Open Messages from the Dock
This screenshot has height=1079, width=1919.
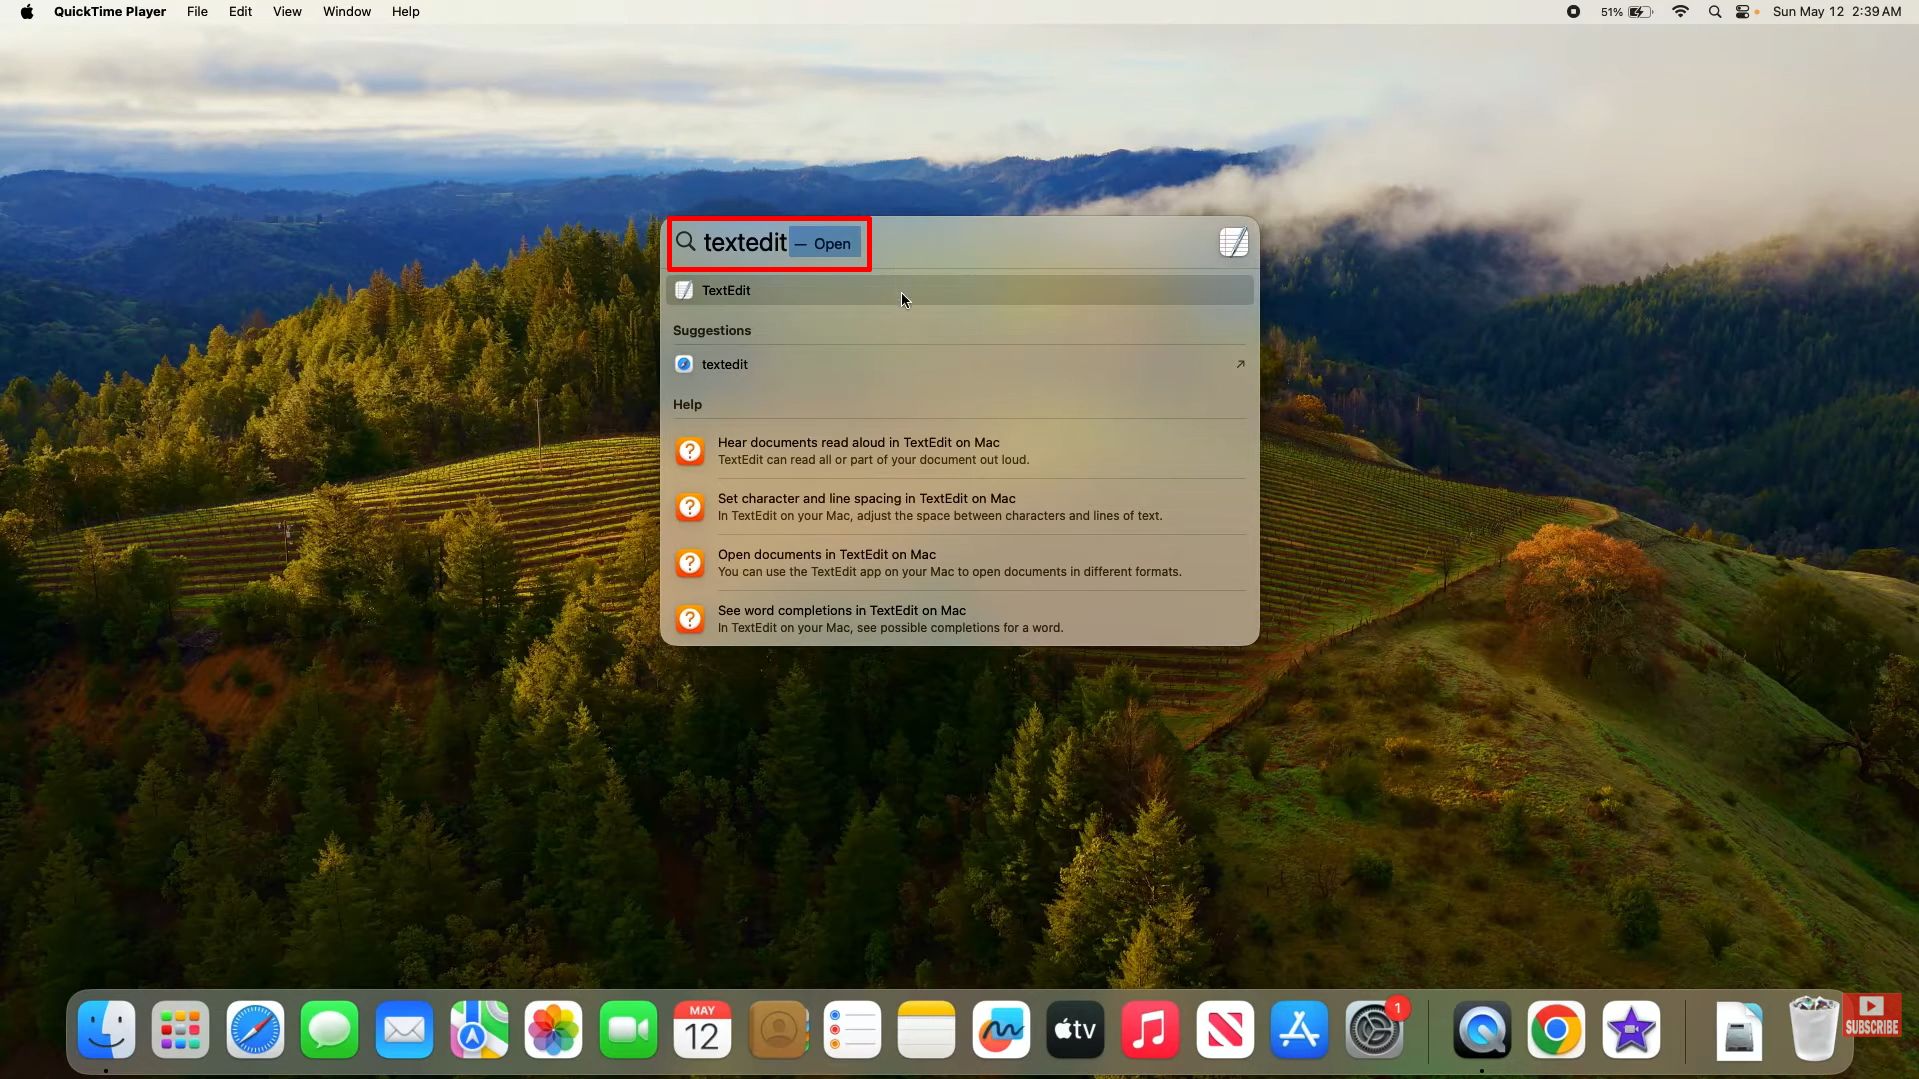point(330,1030)
